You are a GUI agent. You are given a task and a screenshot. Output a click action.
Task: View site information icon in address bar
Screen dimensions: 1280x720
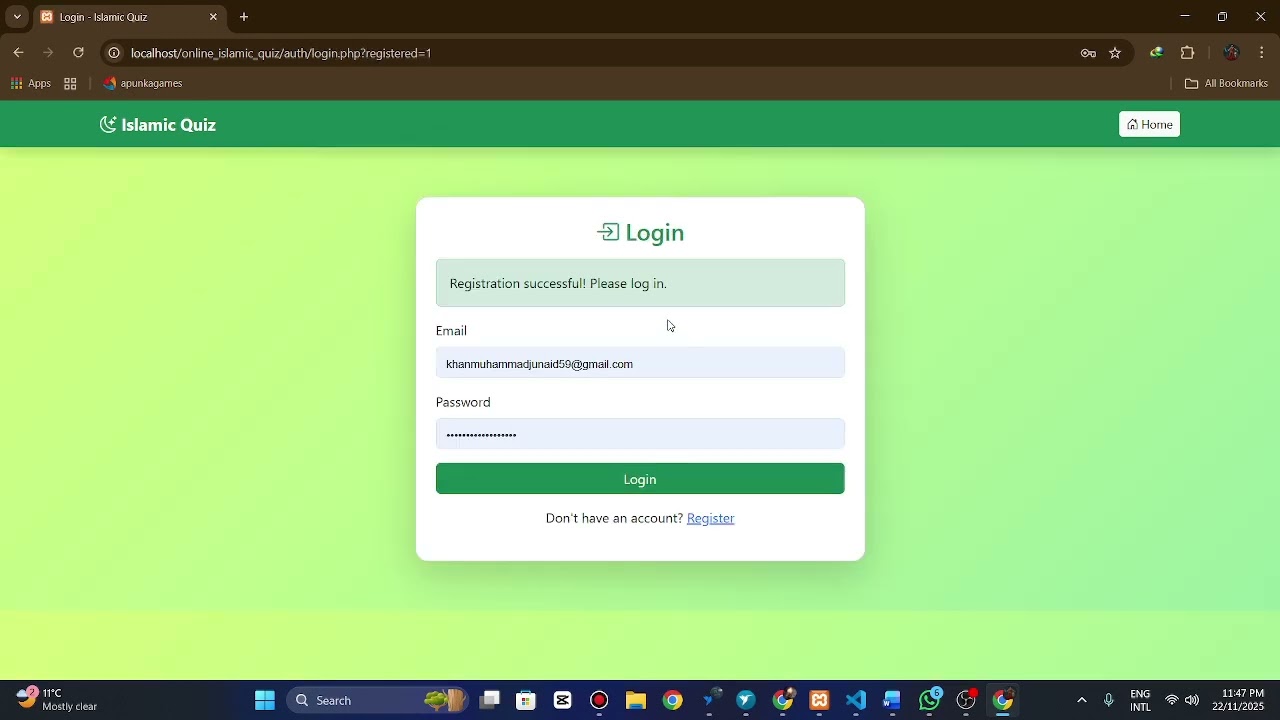coord(114,53)
